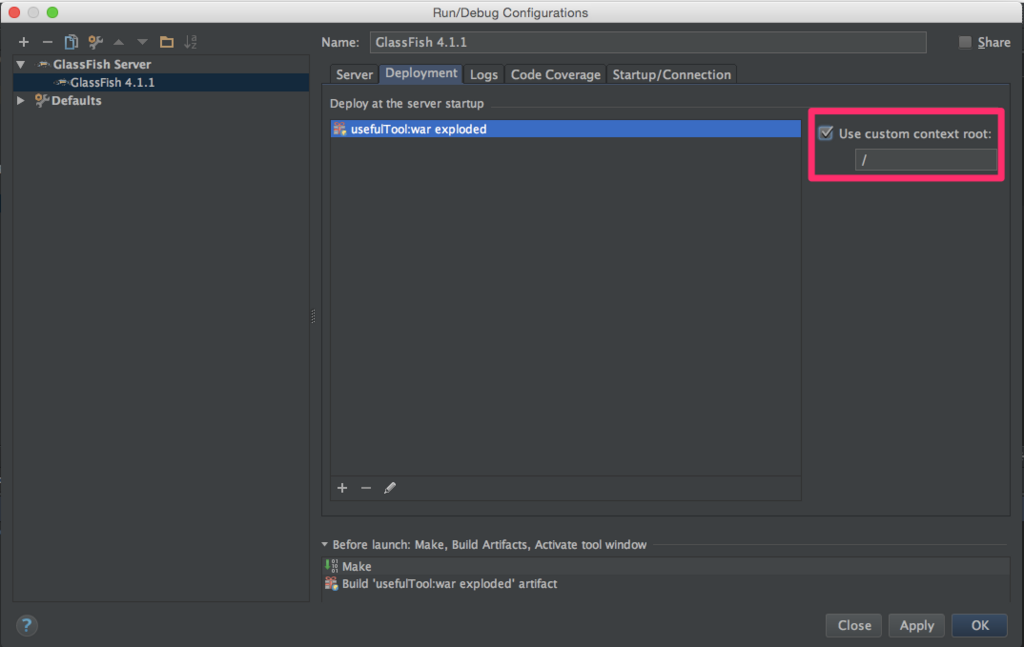
Task: Open the edit defaults wrench icon
Action: click(x=95, y=42)
